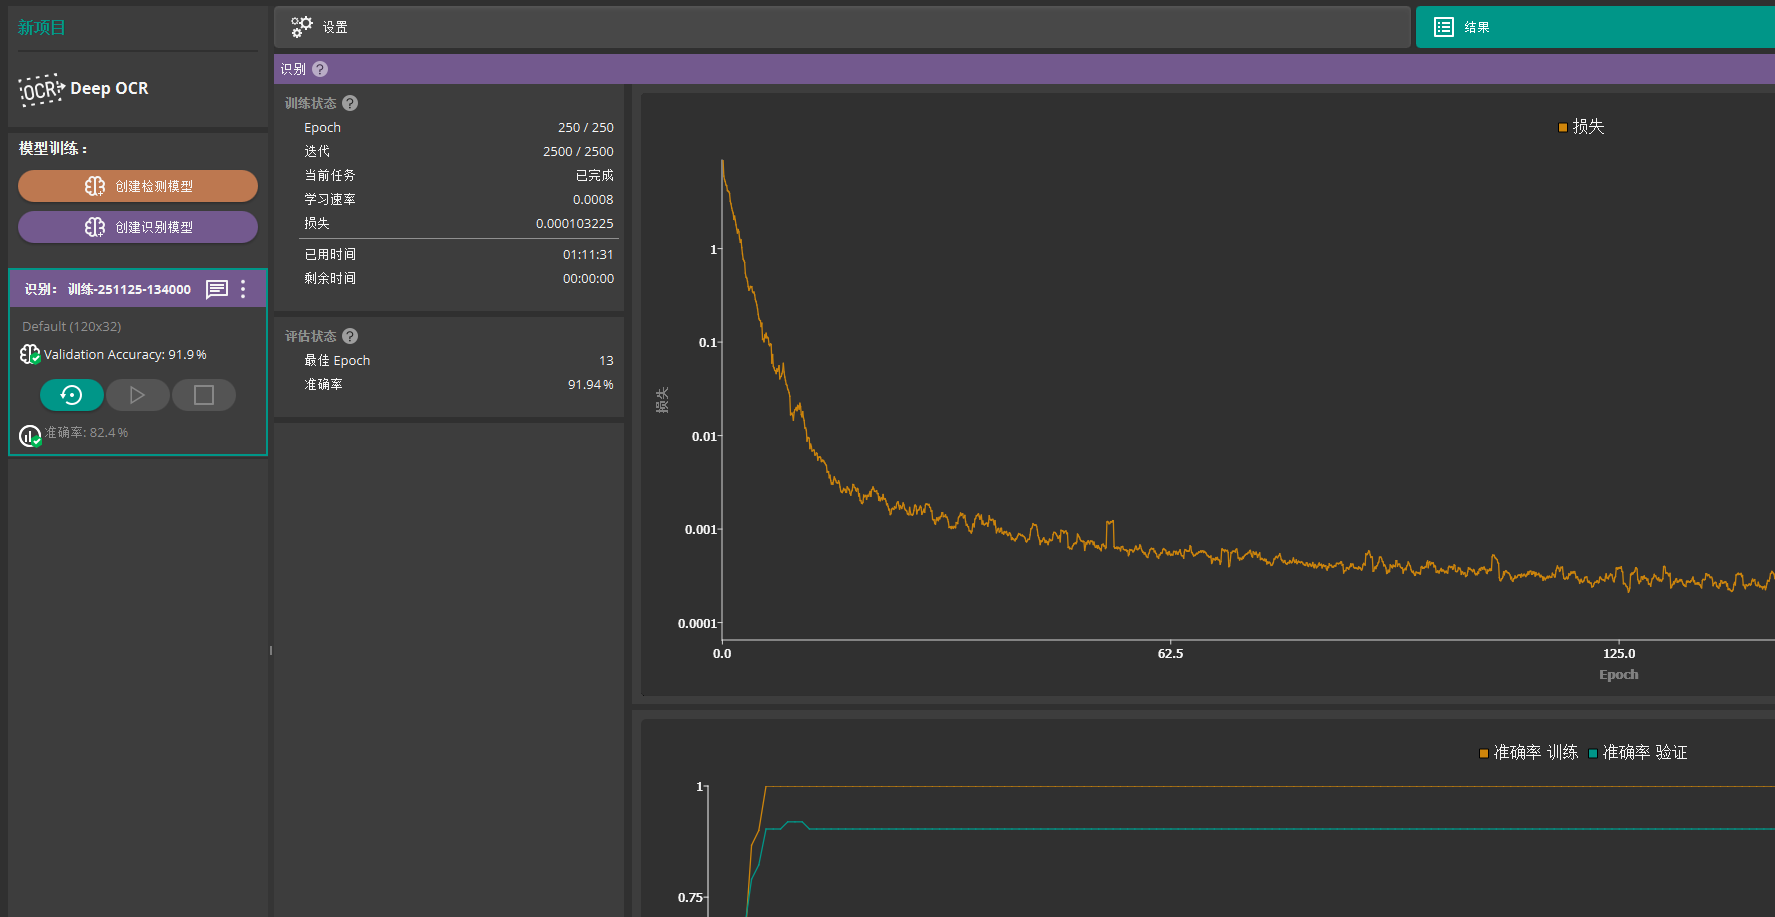Toggle the 准确率 验证 legend series
The width and height of the screenshot is (1775, 917).
click(x=1638, y=752)
